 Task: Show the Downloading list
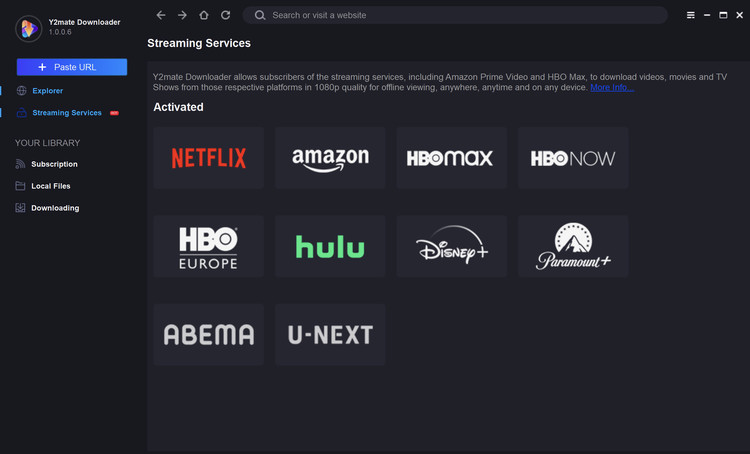point(55,208)
